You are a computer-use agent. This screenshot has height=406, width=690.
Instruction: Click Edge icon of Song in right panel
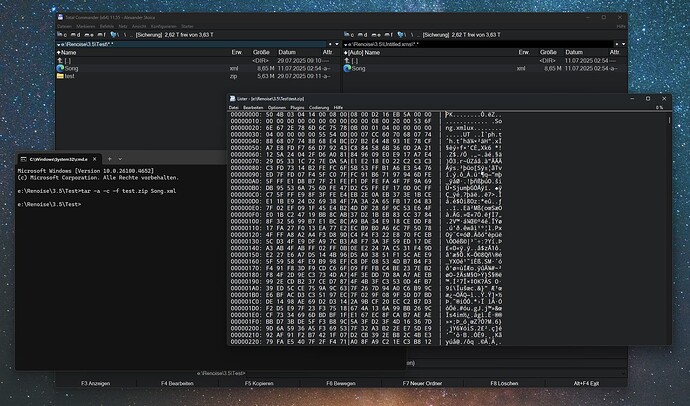click(347, 68)
